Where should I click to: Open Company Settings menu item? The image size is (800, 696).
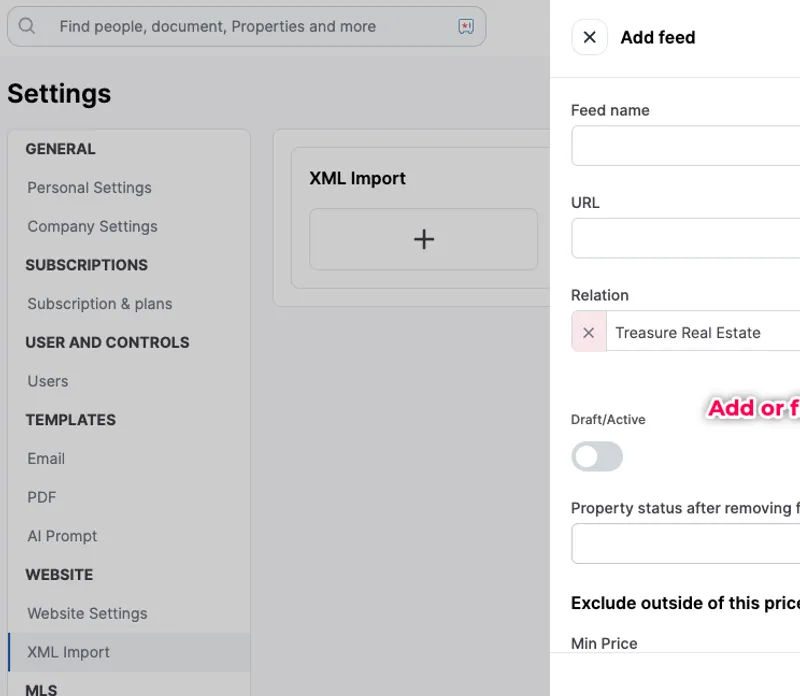click(x=93, y=227)
